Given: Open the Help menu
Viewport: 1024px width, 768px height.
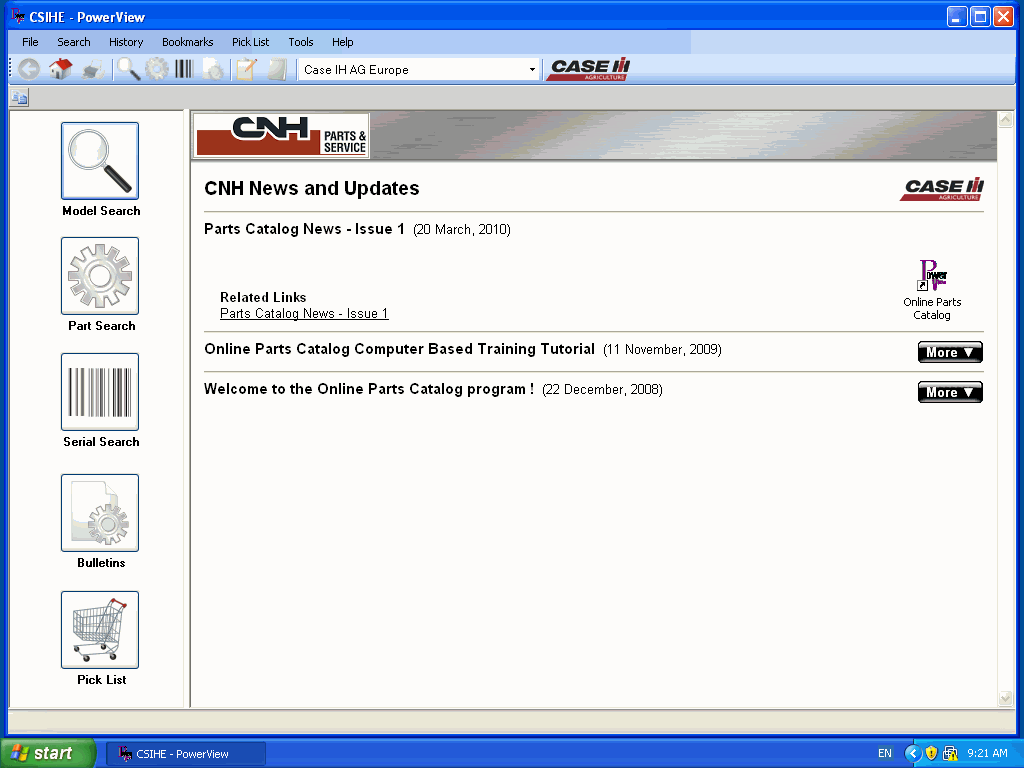Looking at the screenshot, I should (x=342, y=42).
